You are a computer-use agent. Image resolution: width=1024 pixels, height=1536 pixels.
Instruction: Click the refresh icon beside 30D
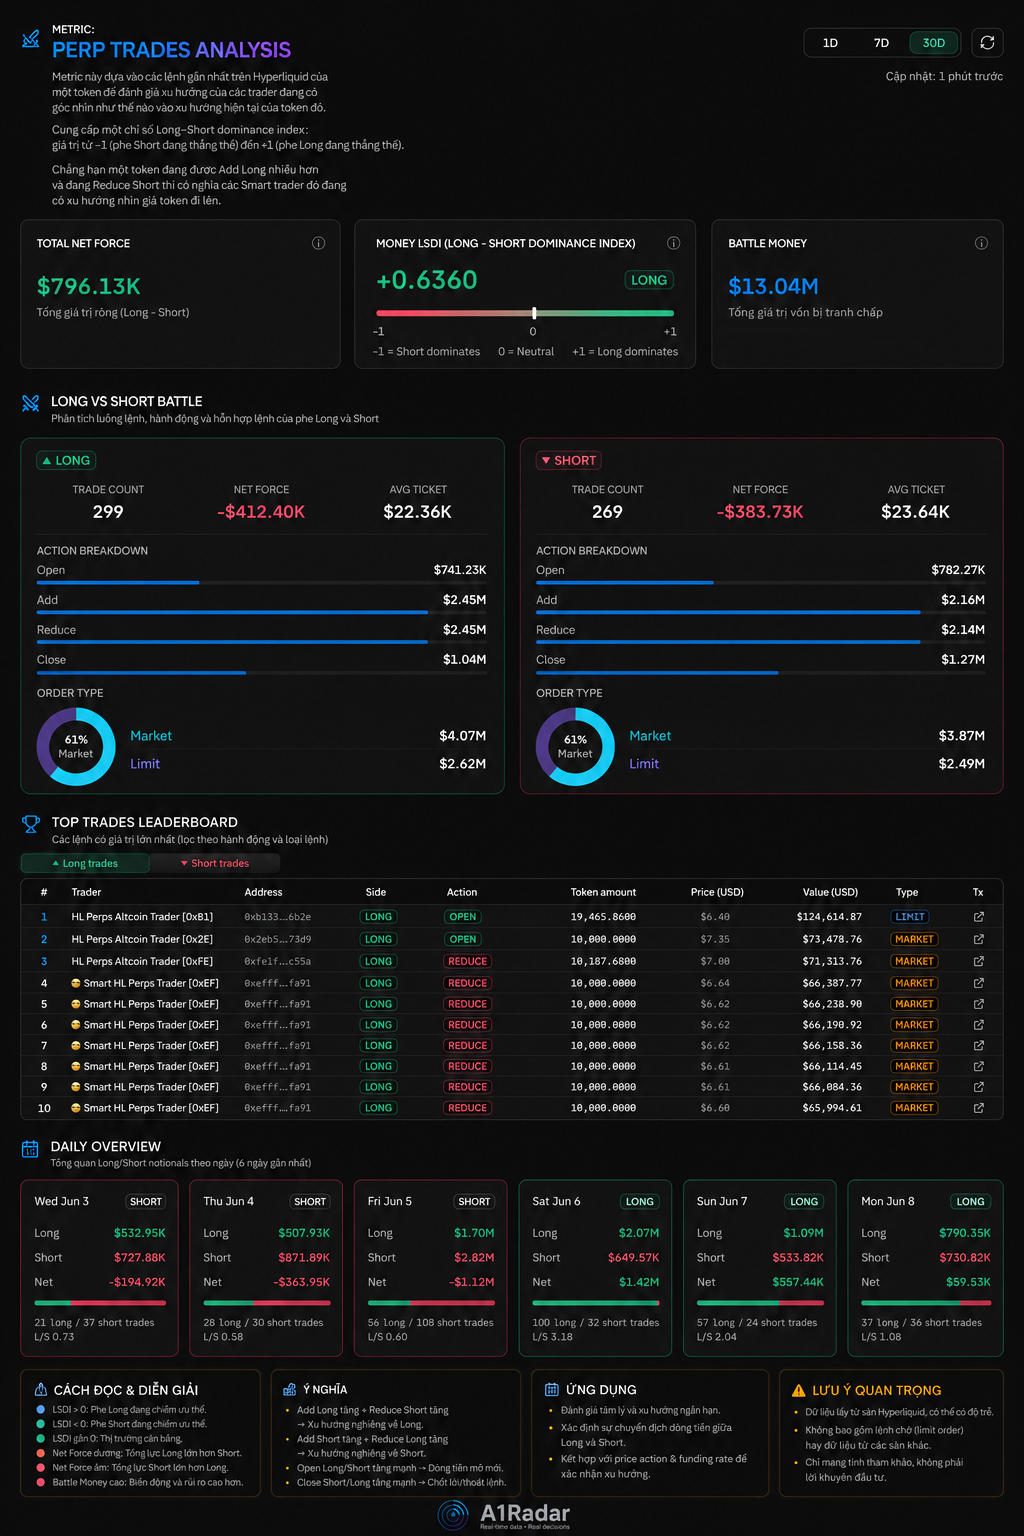pyautogui.click(x=987, y=42)
